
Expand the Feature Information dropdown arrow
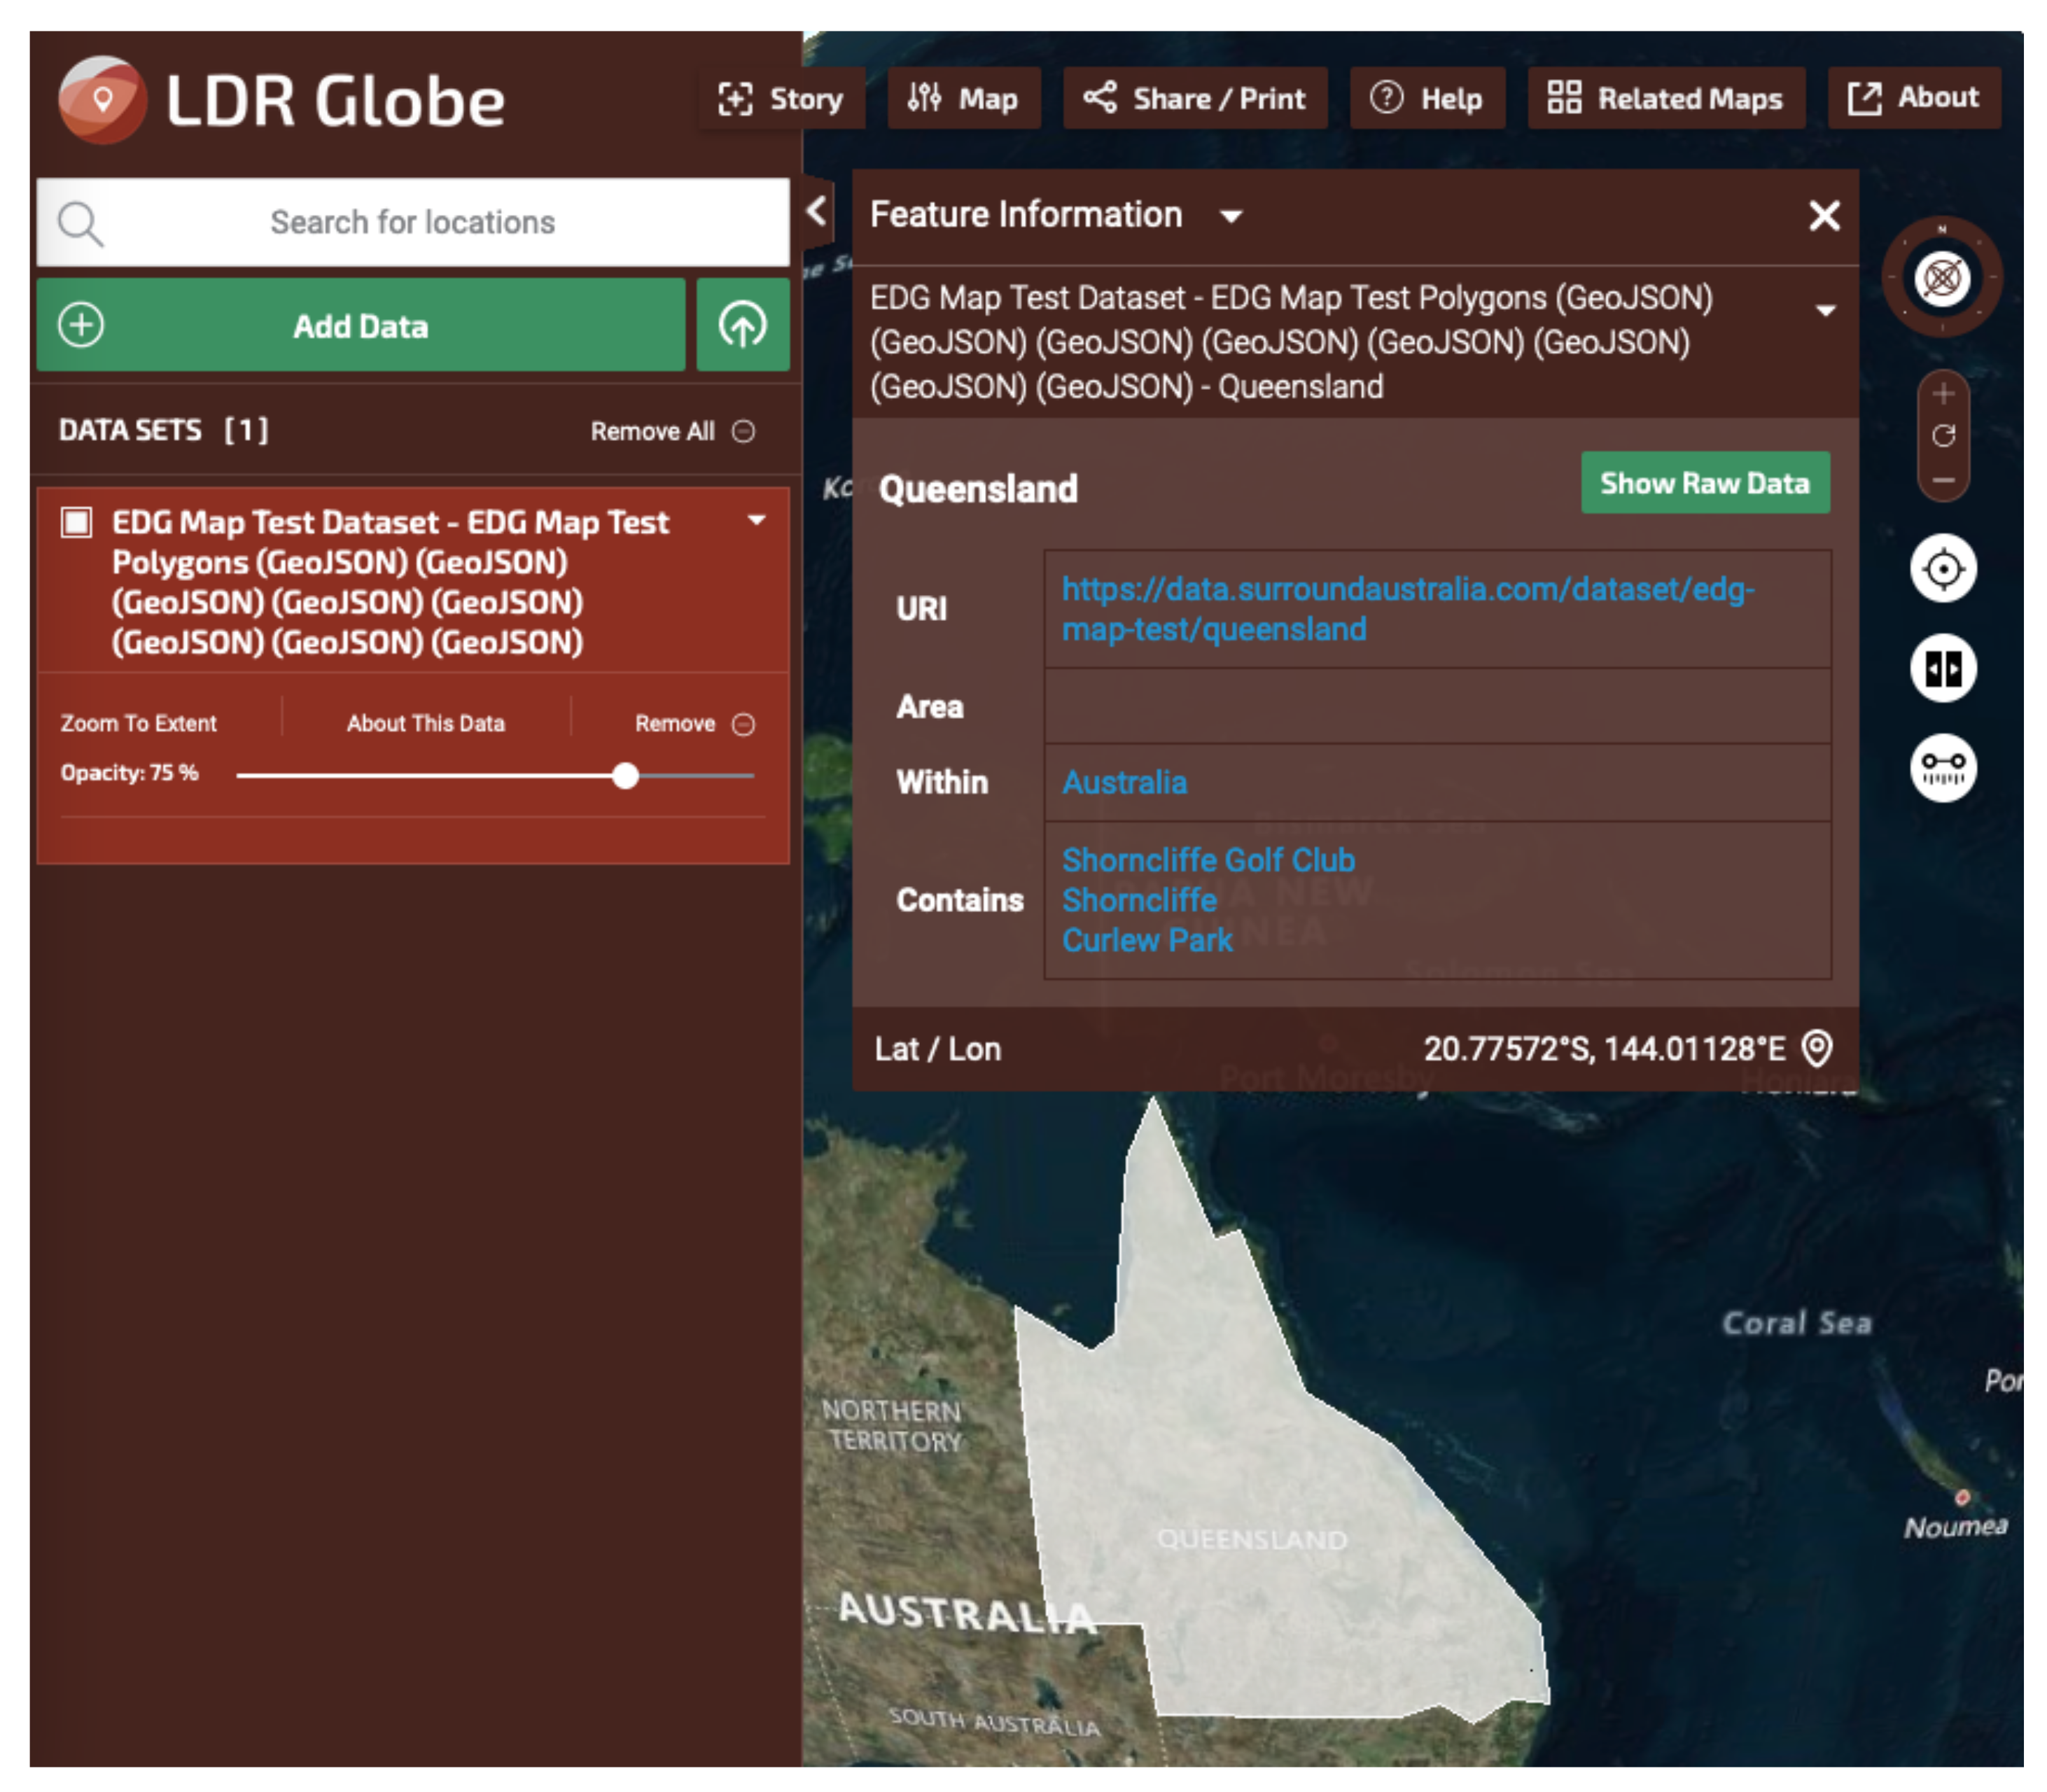1231,216
